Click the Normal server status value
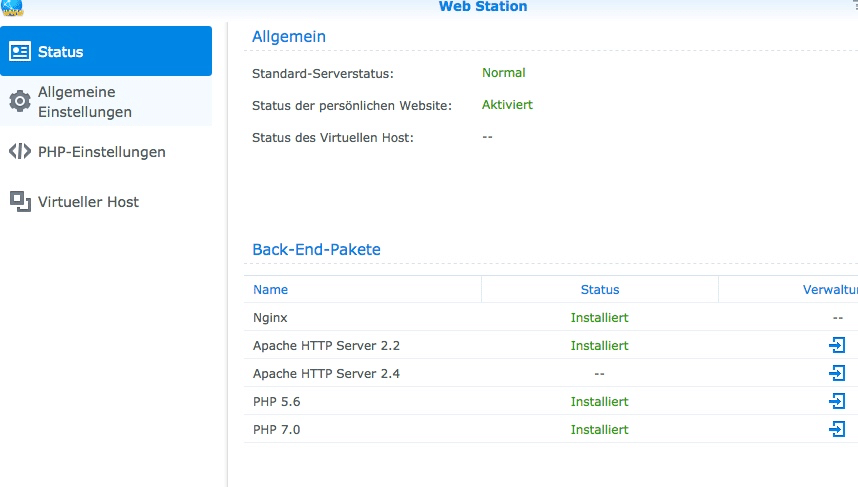This screenshot has height=487, width=858. tap(503, 73)
